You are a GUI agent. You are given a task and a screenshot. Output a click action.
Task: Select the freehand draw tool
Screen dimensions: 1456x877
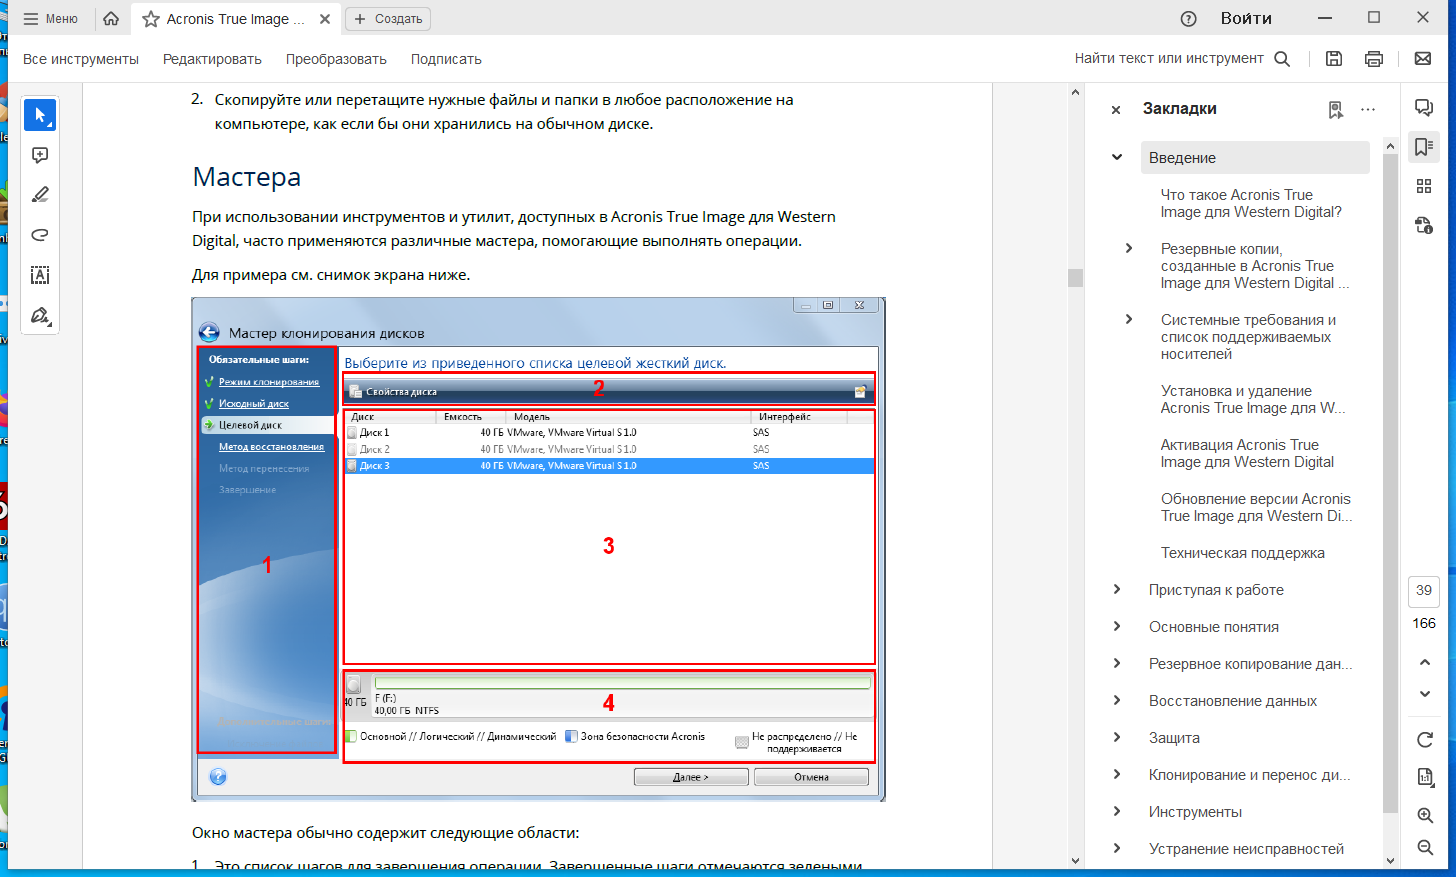coord(40,235)
